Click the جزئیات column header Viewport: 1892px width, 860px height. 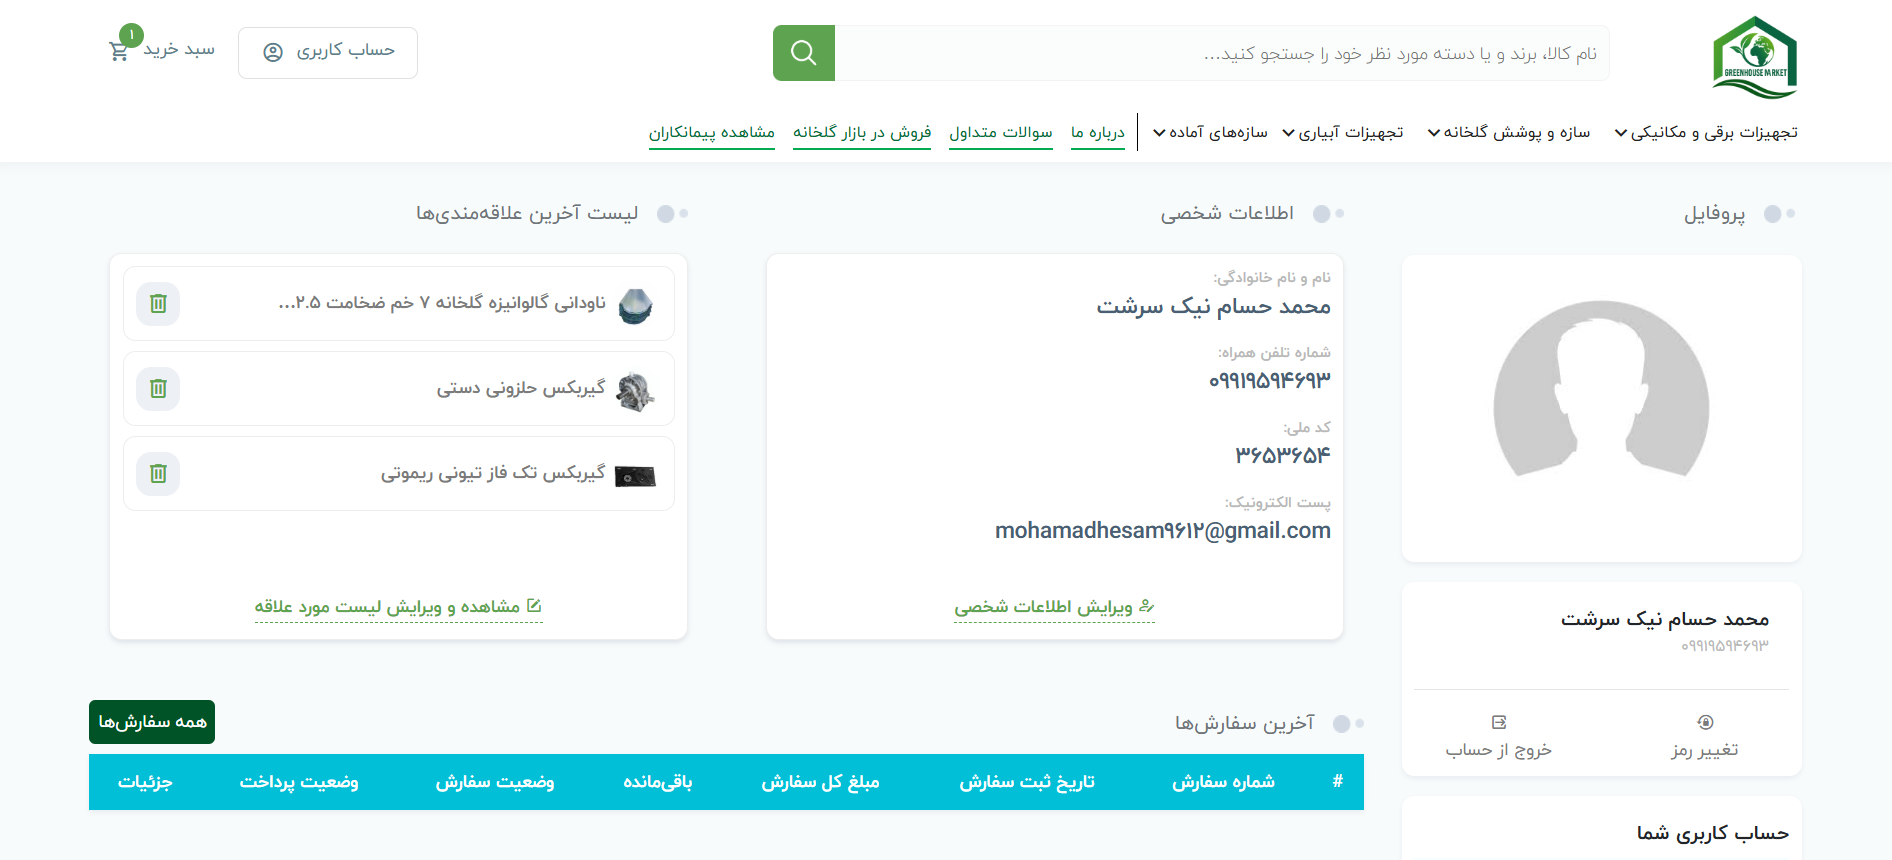[x=146, y=782]
